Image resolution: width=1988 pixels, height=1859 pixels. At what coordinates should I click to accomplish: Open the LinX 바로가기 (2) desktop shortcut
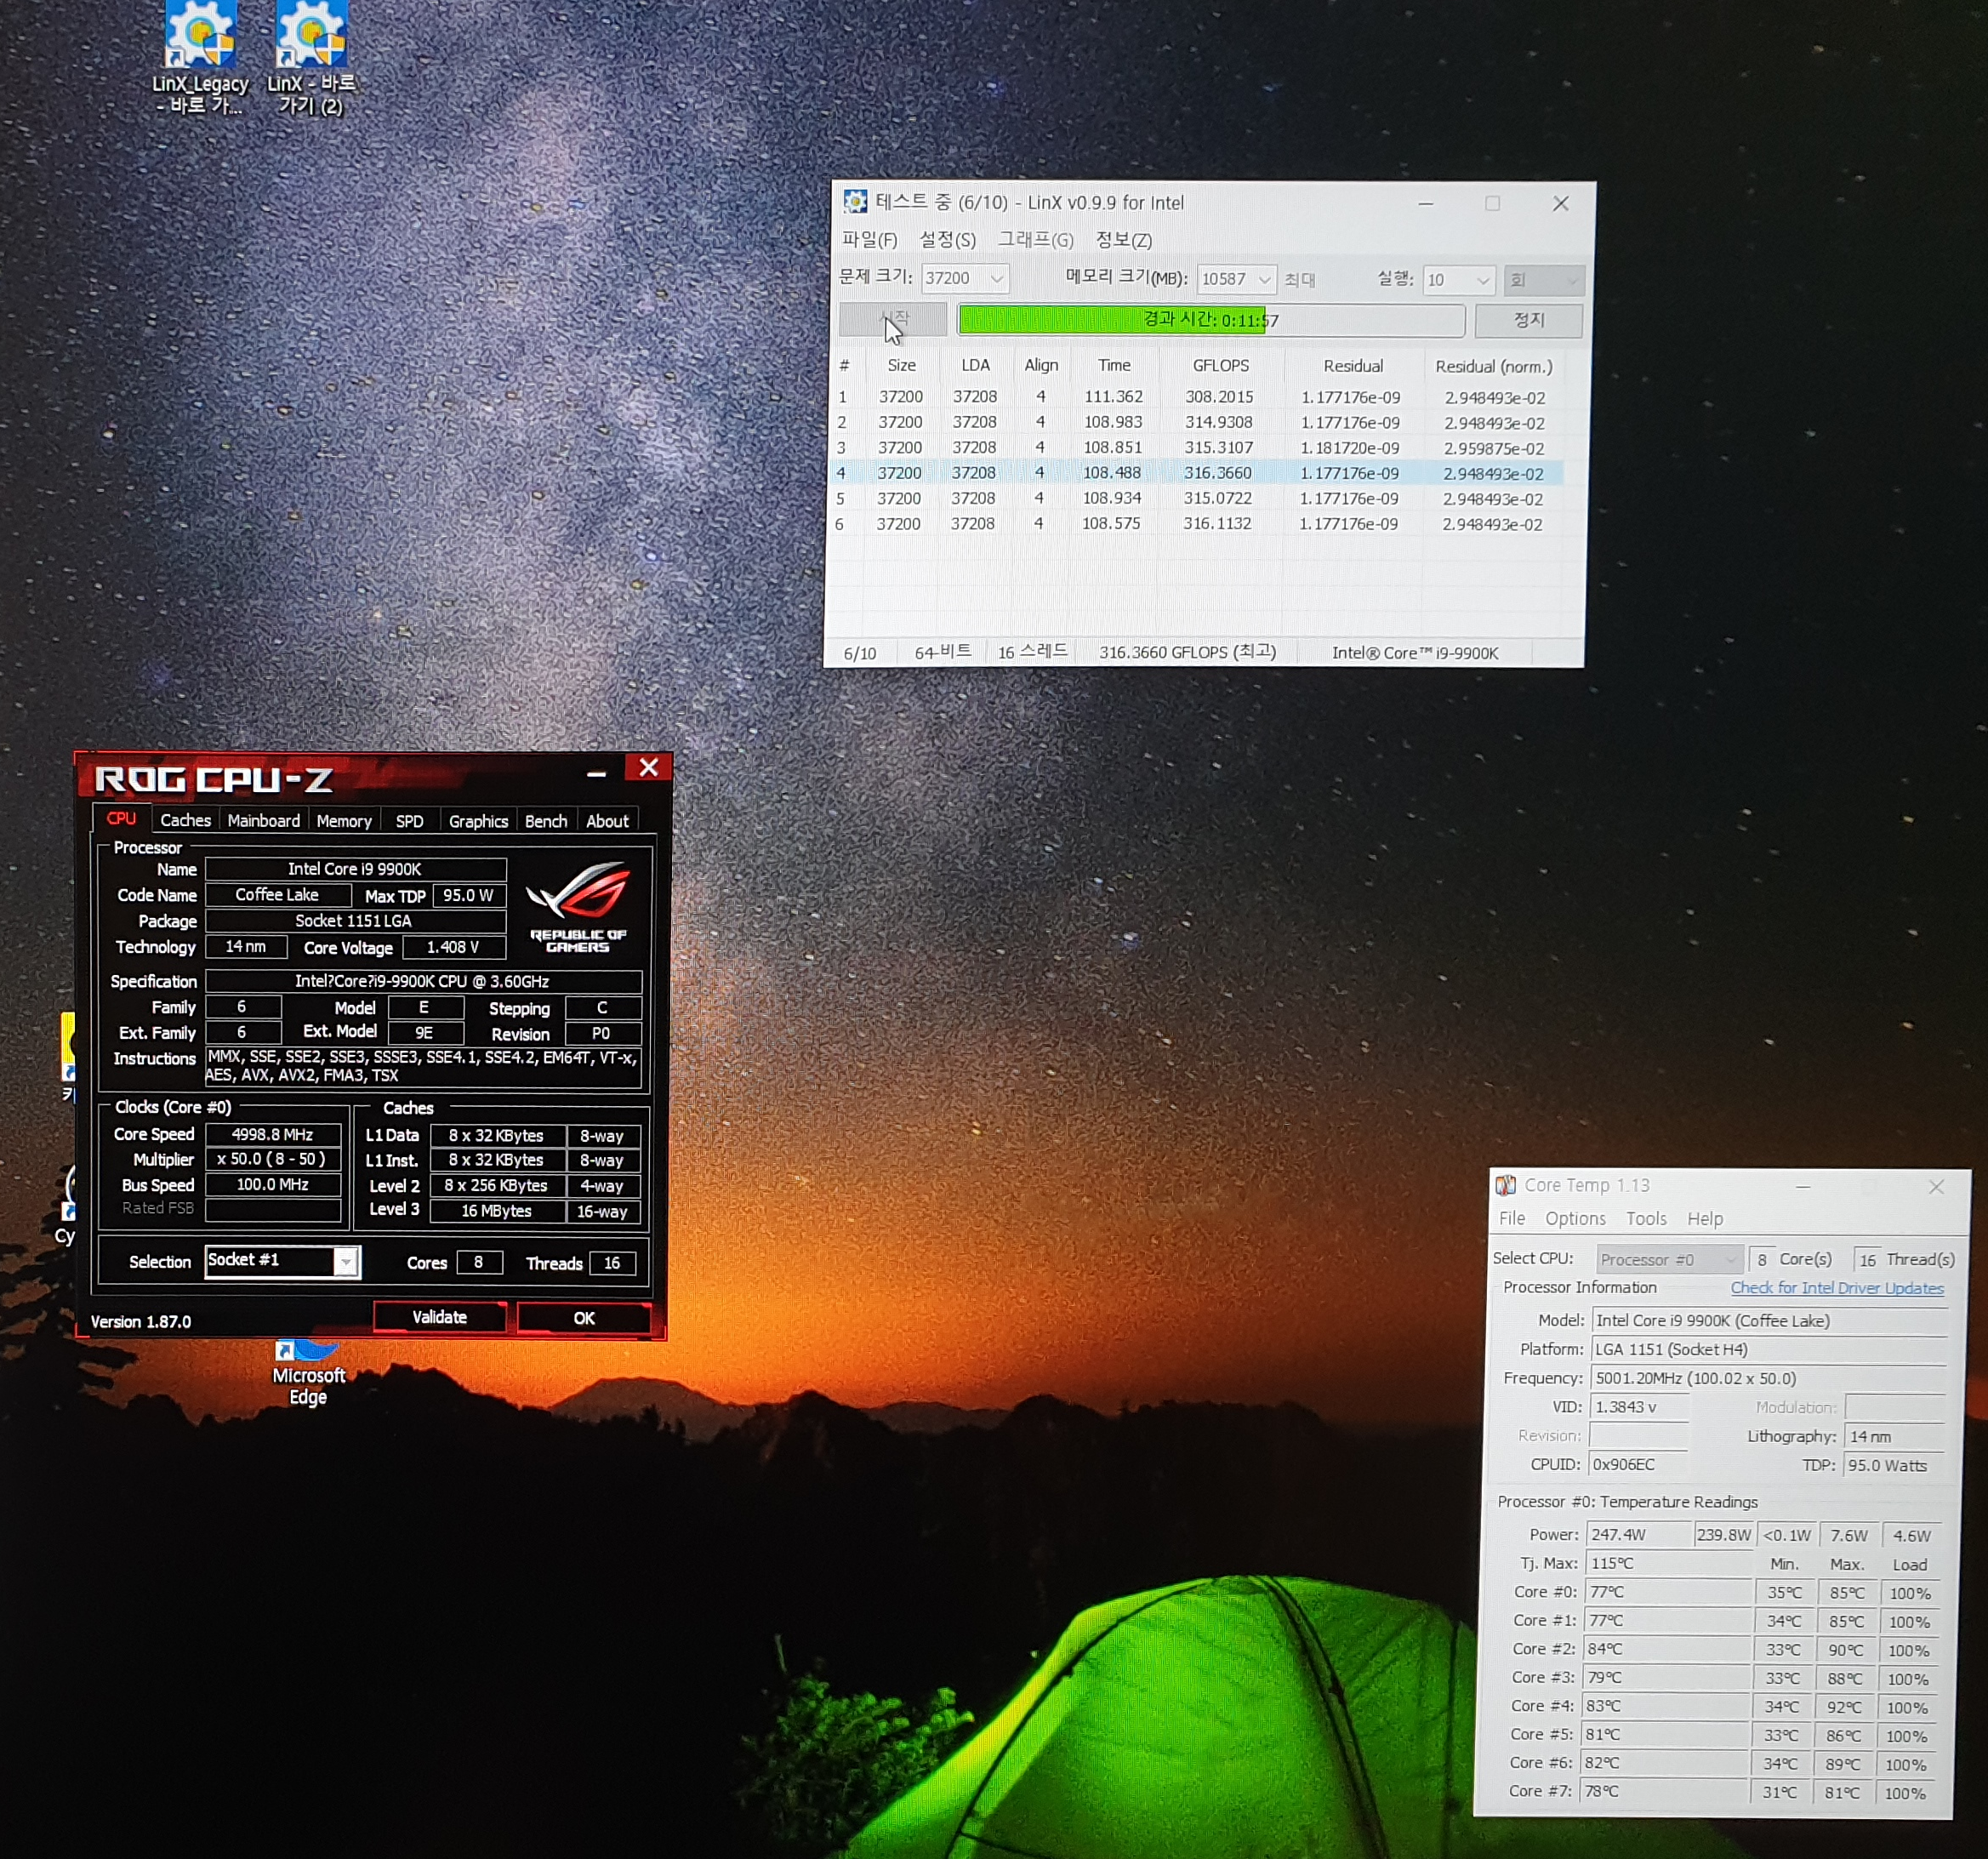pos(311,58)
